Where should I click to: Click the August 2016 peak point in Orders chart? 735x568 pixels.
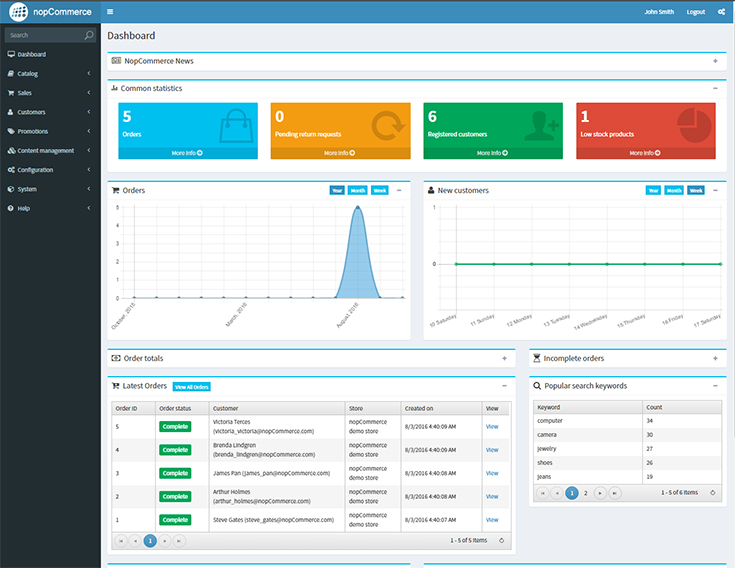tap(358, 207)
